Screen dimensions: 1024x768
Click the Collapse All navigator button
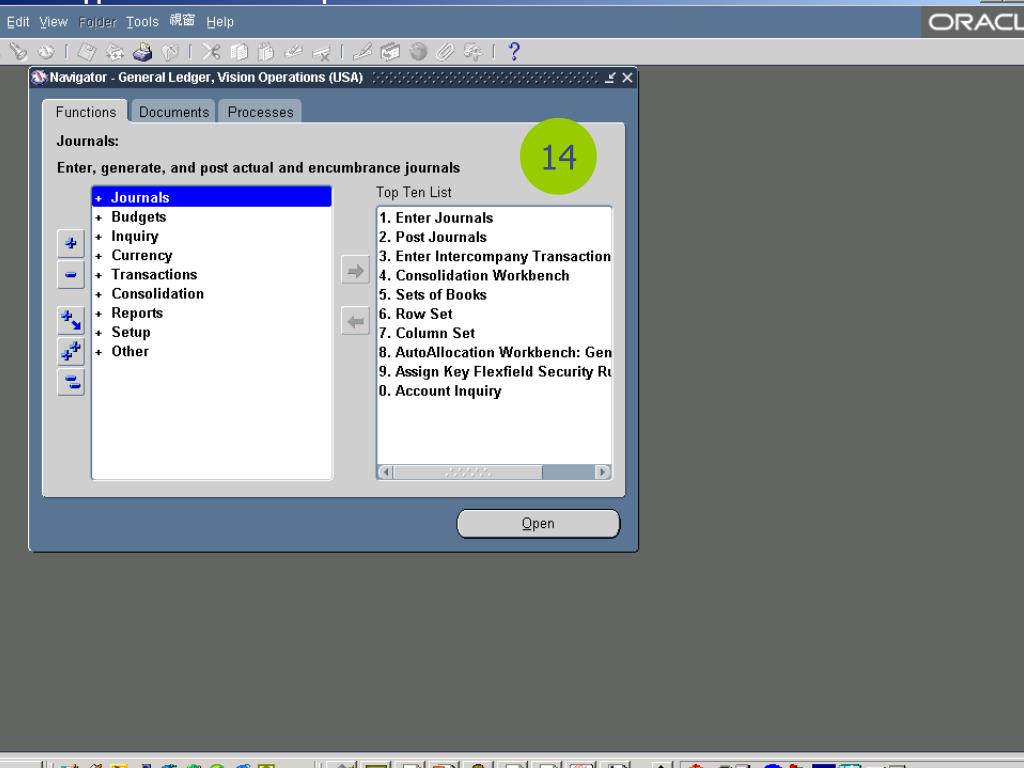pos(71,382)
